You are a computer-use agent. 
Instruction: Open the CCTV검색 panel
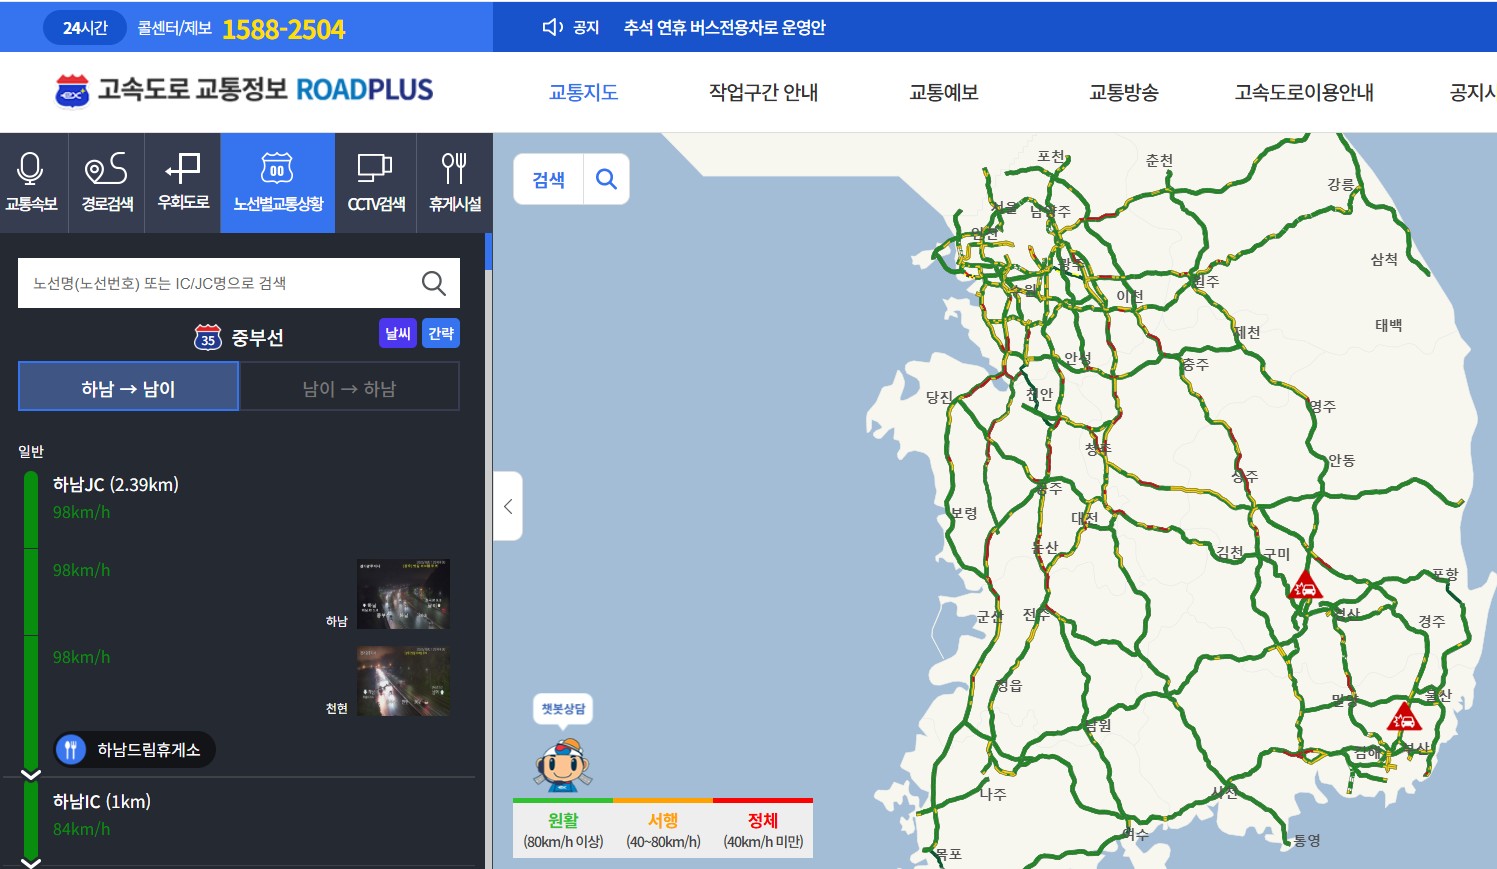(376, 183)
